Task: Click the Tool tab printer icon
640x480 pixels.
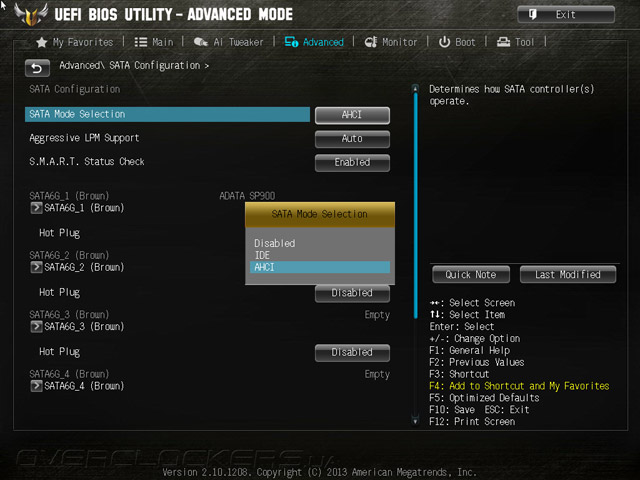Action: [503, 42]
